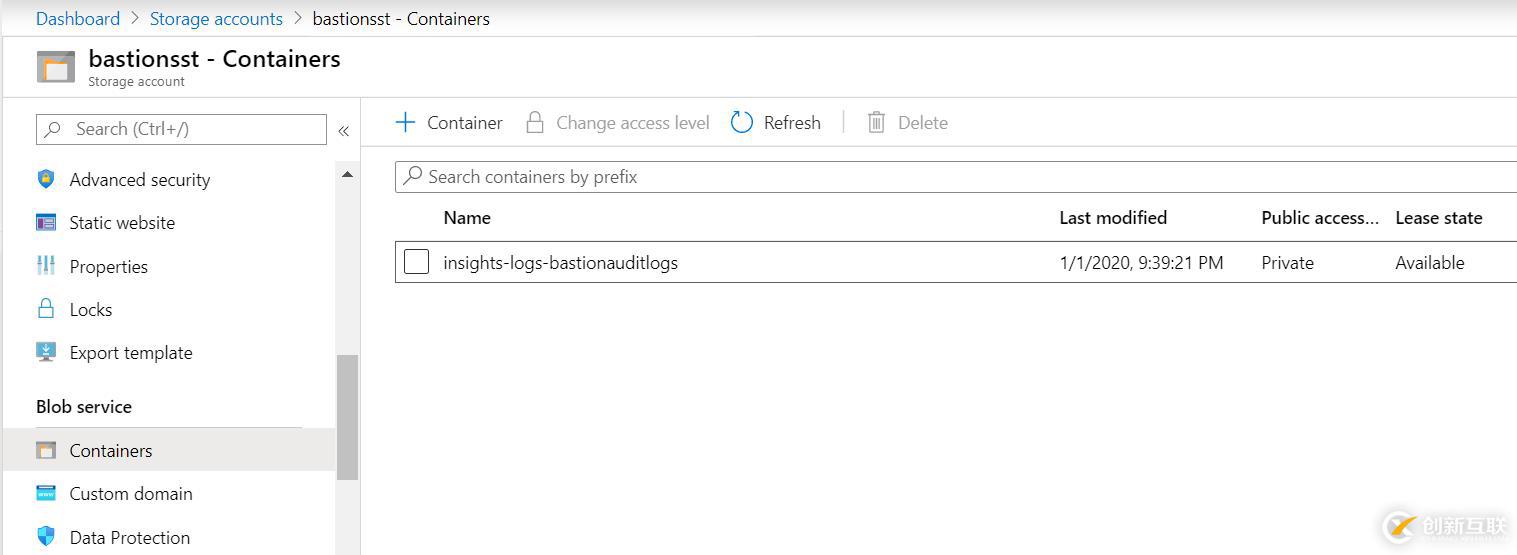Click the Static website icon
Screen dimensions: 1517x555
[46, 222]
